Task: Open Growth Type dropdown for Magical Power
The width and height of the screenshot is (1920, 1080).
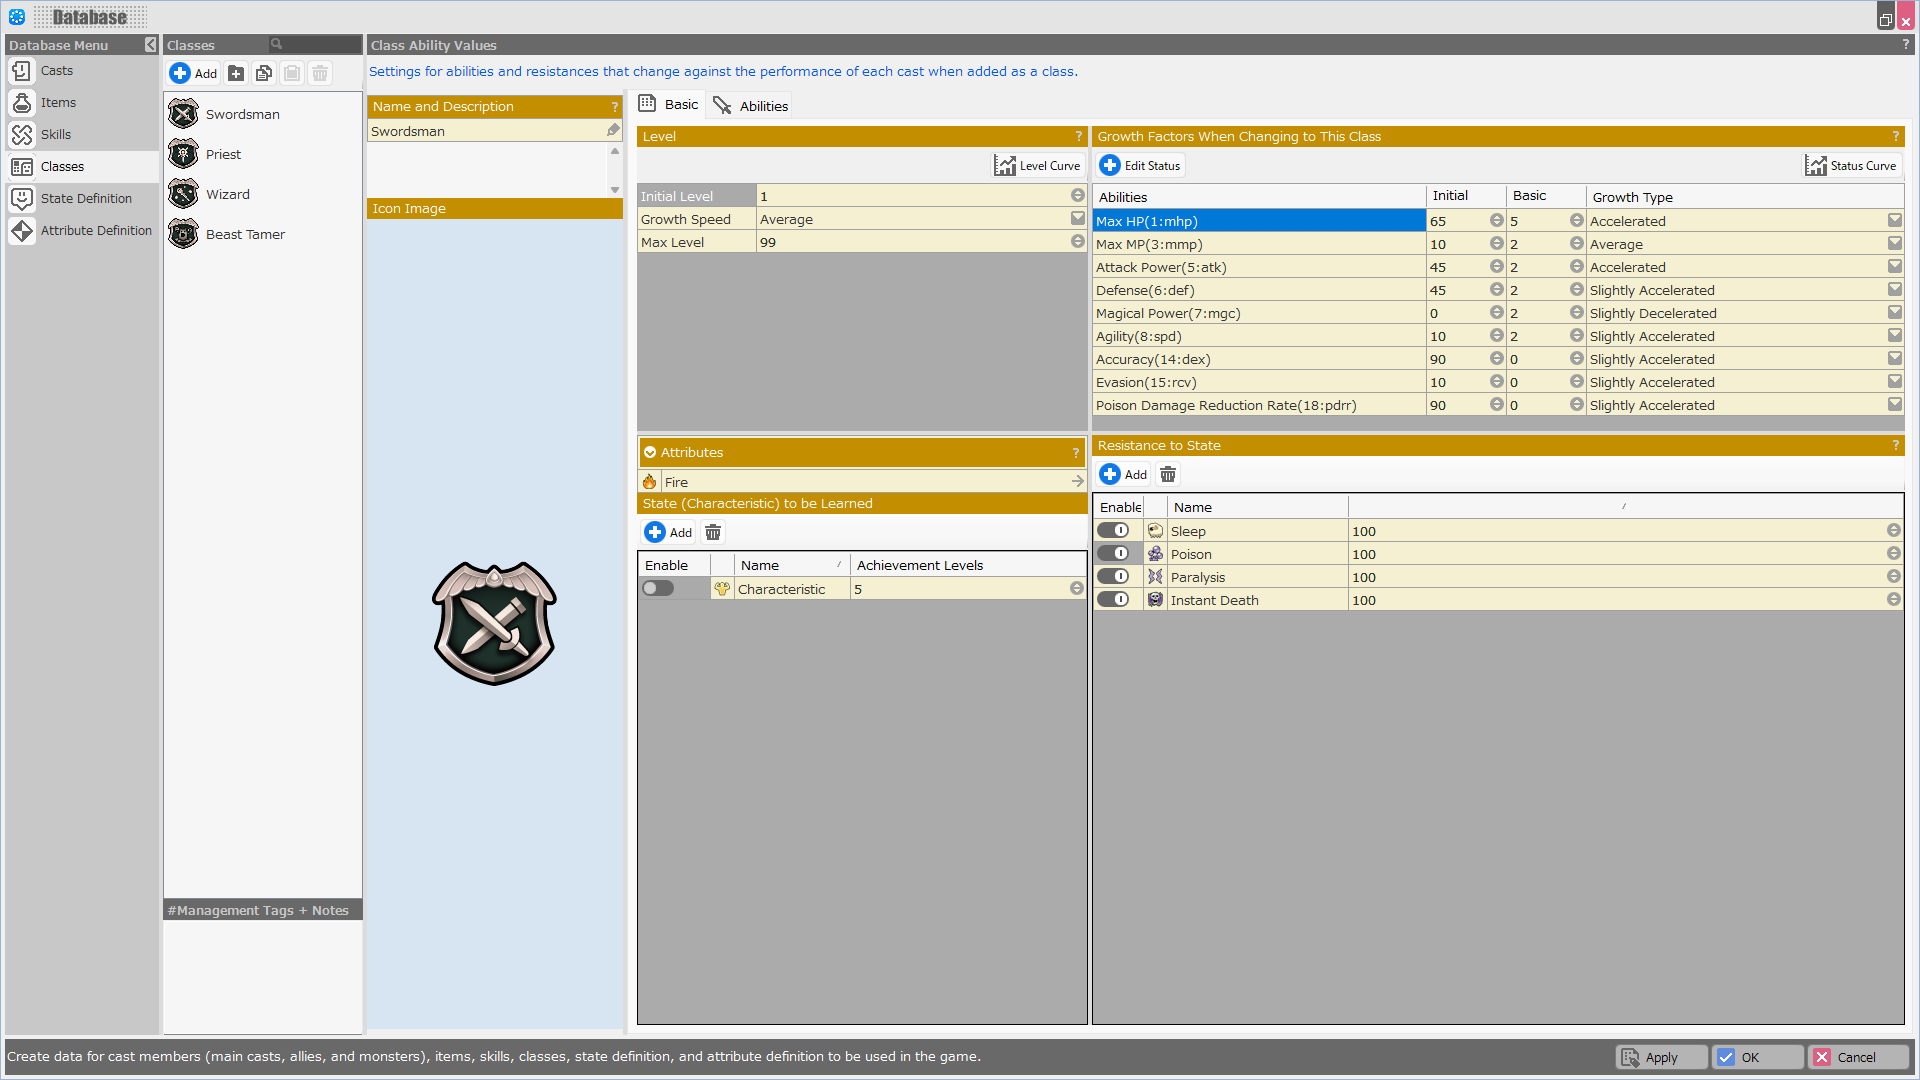Action: 1894,313
